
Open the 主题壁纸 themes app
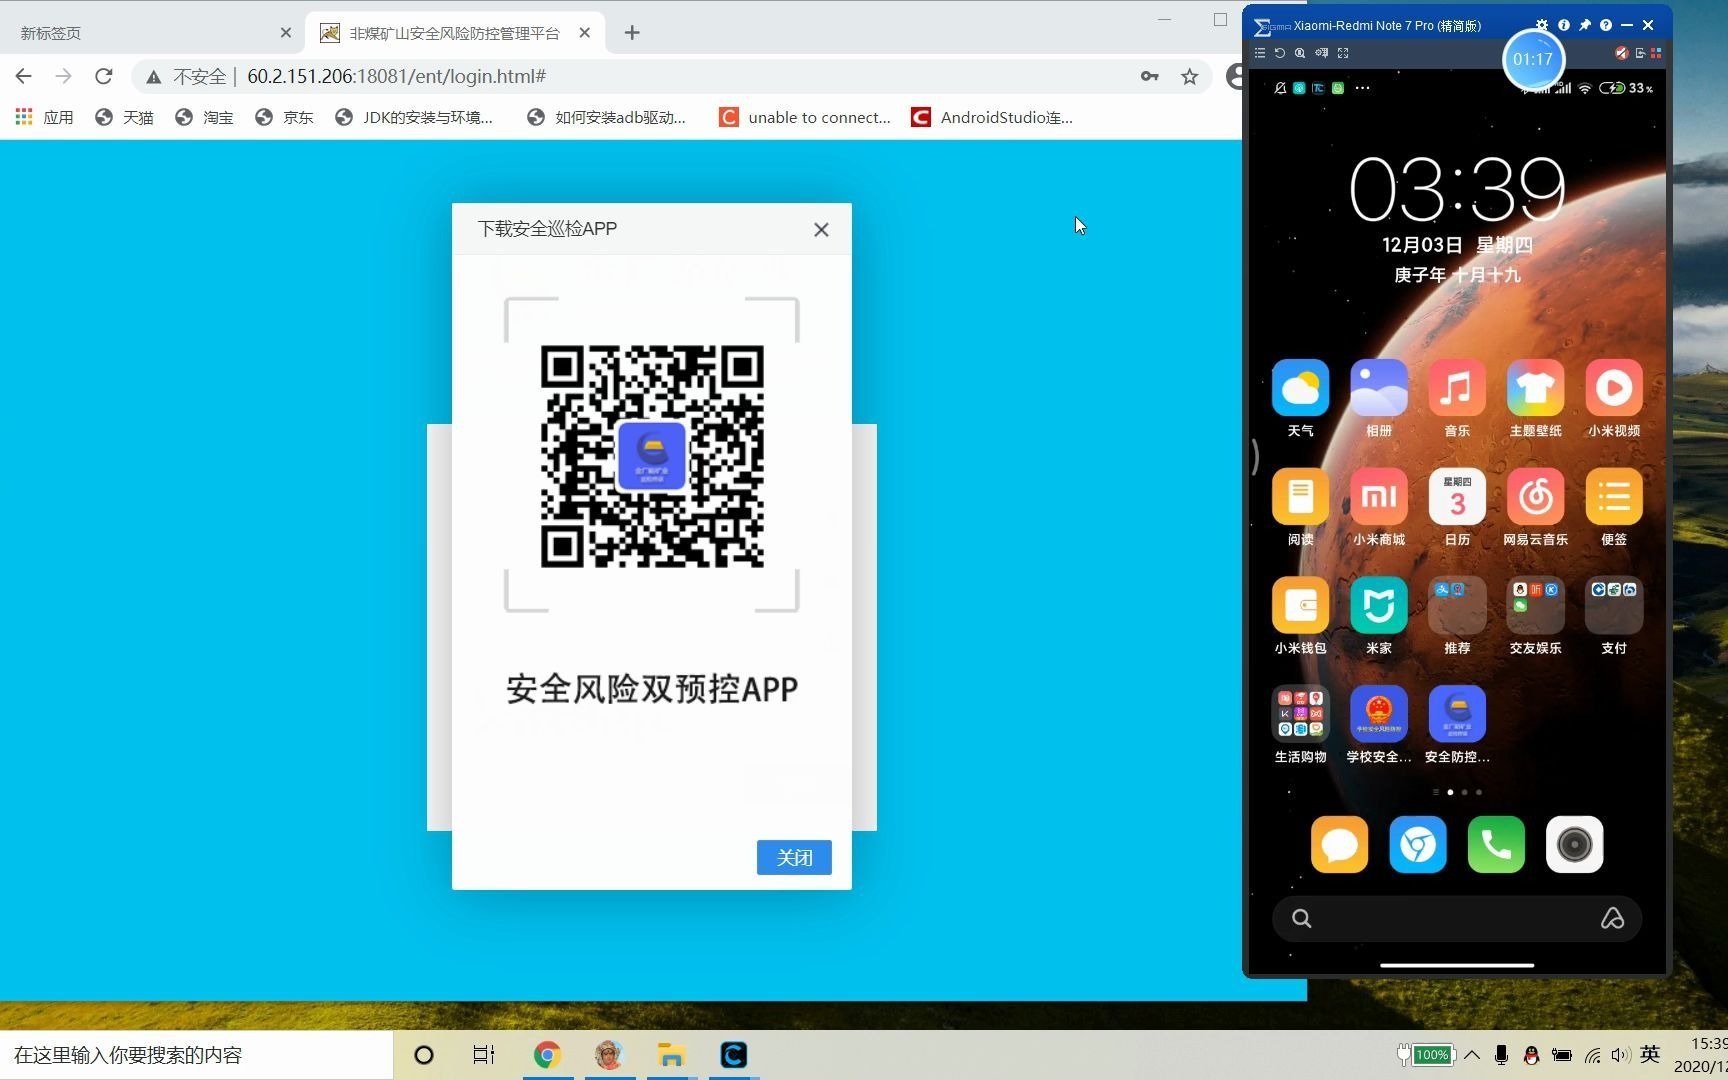pos(1536,388)
